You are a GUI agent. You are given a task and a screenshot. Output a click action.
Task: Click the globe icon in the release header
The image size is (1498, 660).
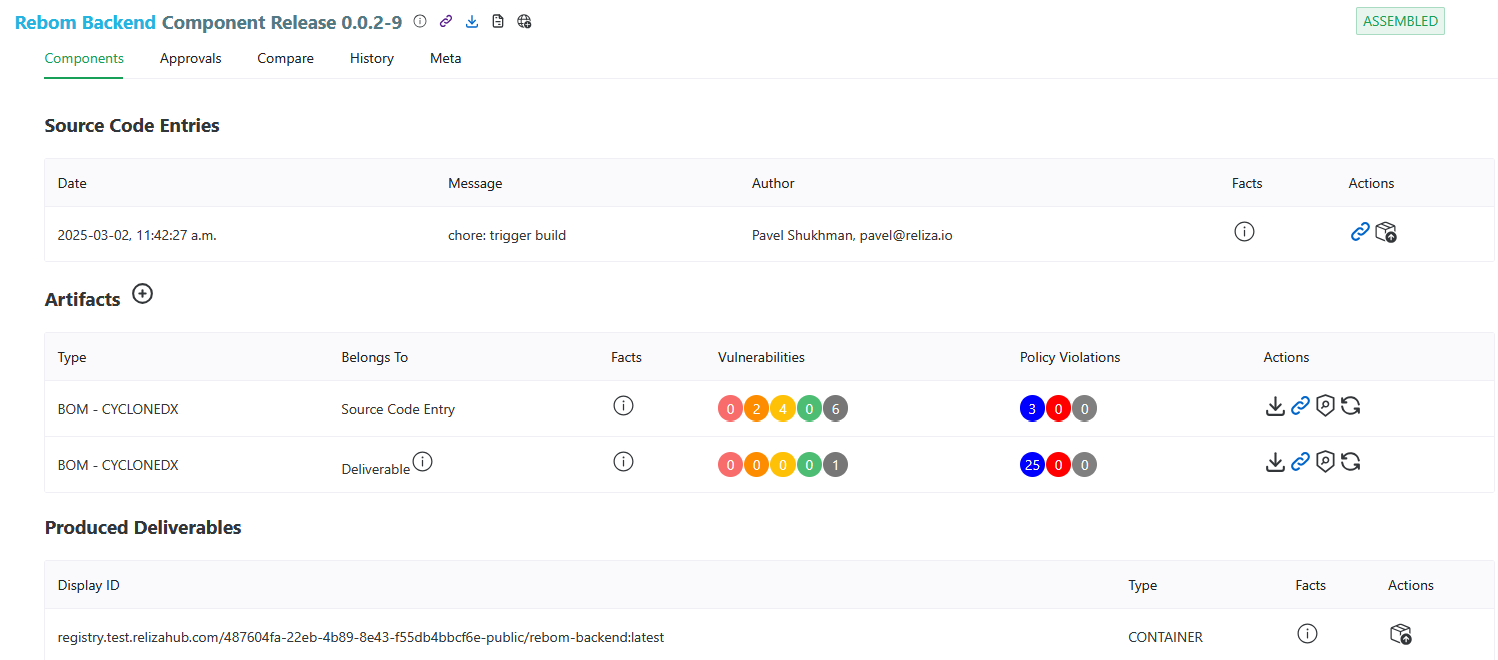pyautogui.click(x=524, y=21)
